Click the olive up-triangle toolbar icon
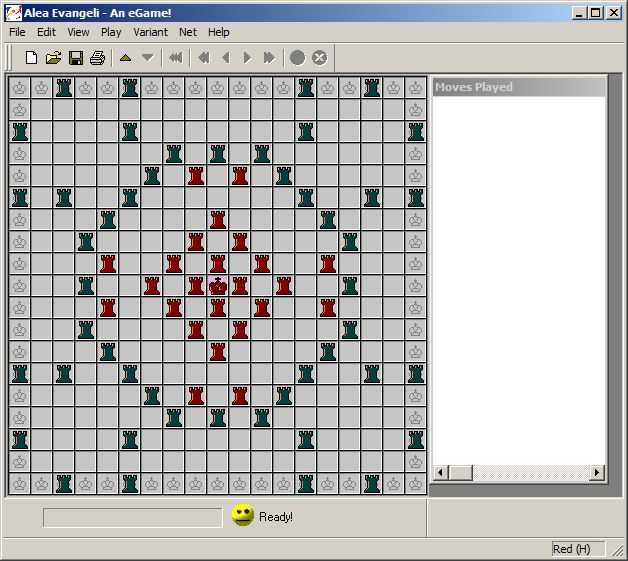Screen dimensions: 628x561 point(125,58)
